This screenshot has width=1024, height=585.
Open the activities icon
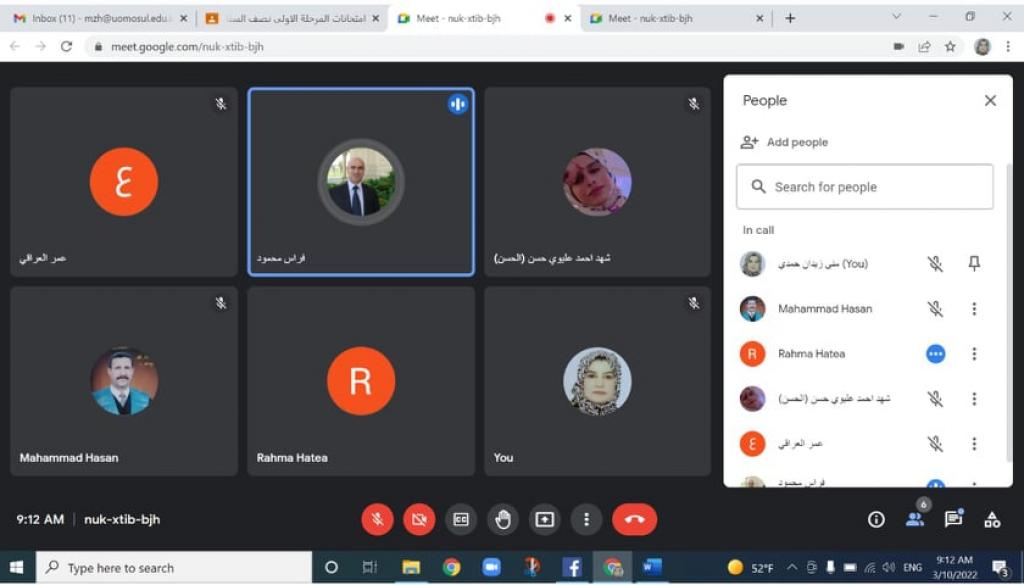tap(991, 519)
